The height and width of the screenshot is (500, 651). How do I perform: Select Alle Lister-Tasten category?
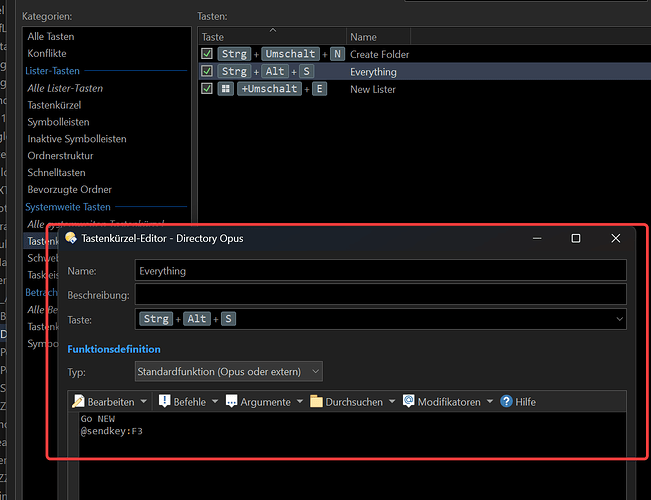65,88
